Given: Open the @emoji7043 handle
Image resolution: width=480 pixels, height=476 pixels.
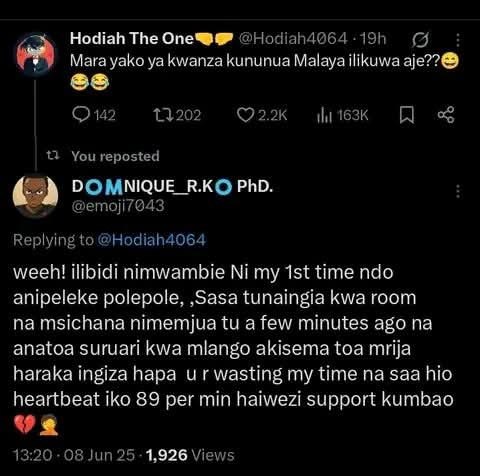Looking at the screenshot, I should point(118,206).
